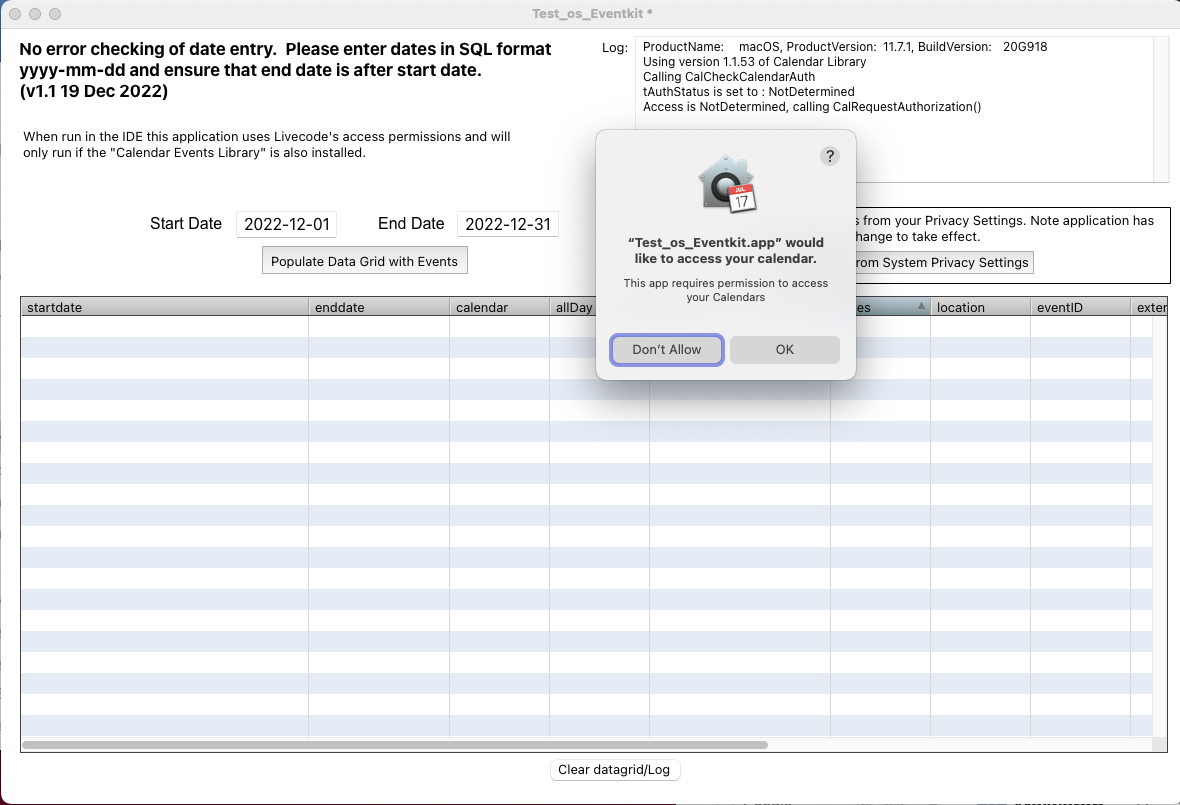Click the calendar privacy icon in dialog
Image resolution: width=1180 pixels, height=805 pixels.
click(727, 184)
